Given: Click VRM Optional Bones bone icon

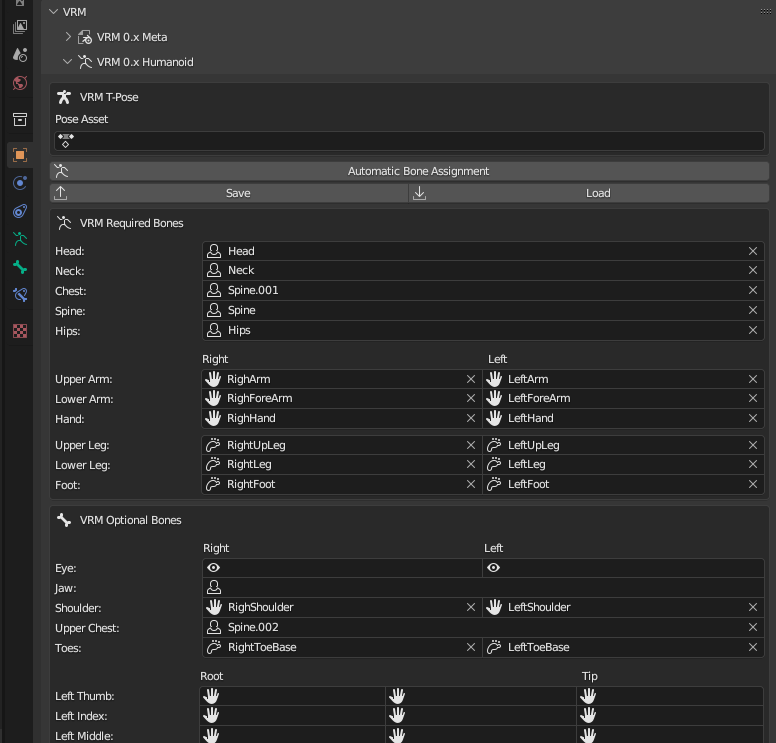Looking at the screenshot, I should point(64,520).
